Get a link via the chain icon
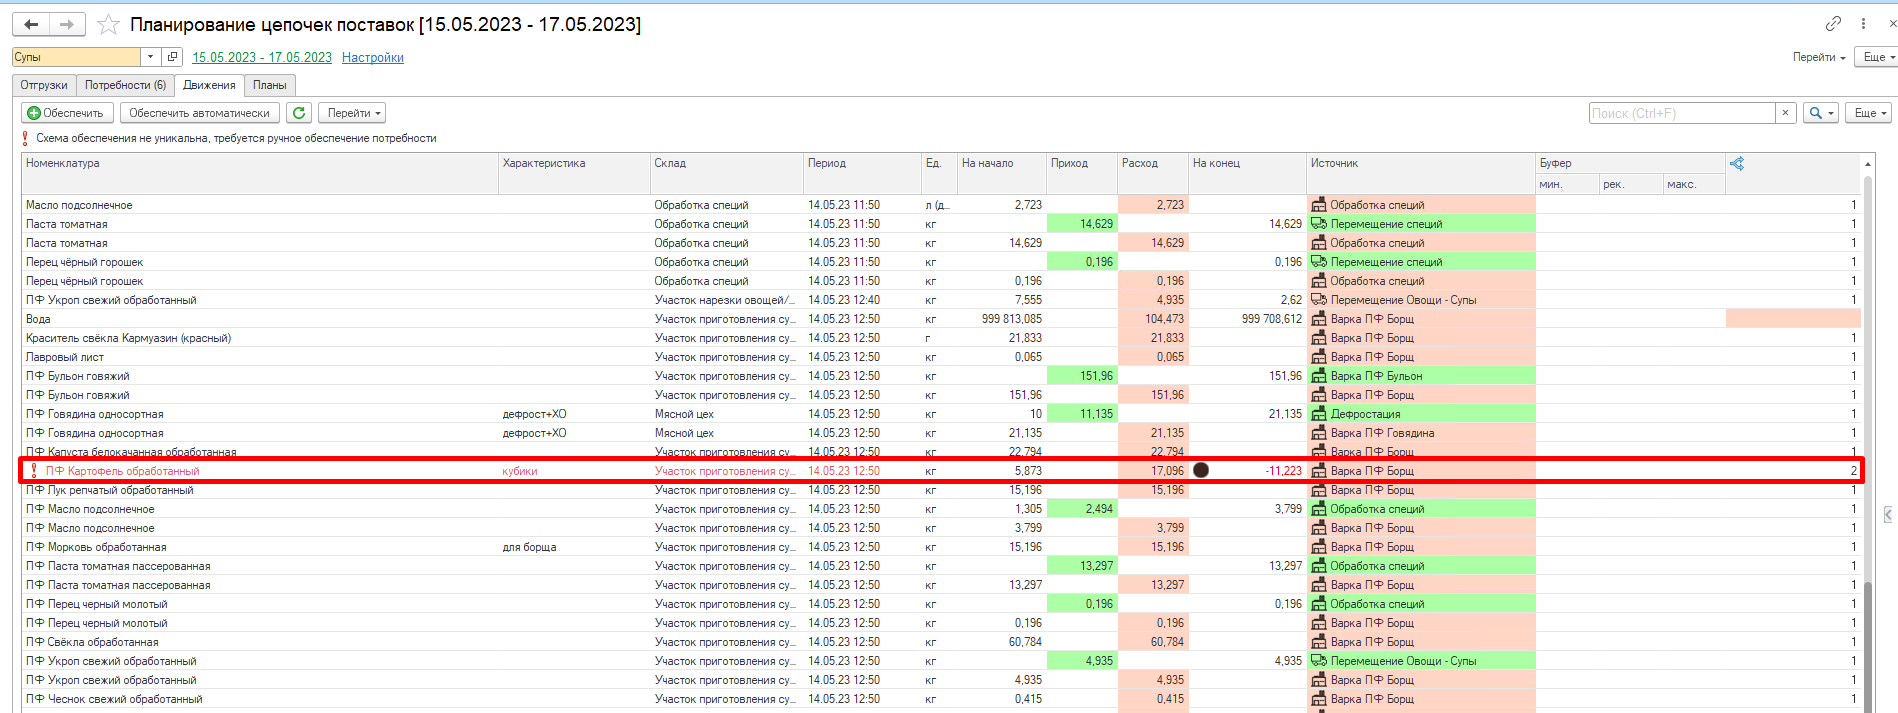 pos(1833,23)
